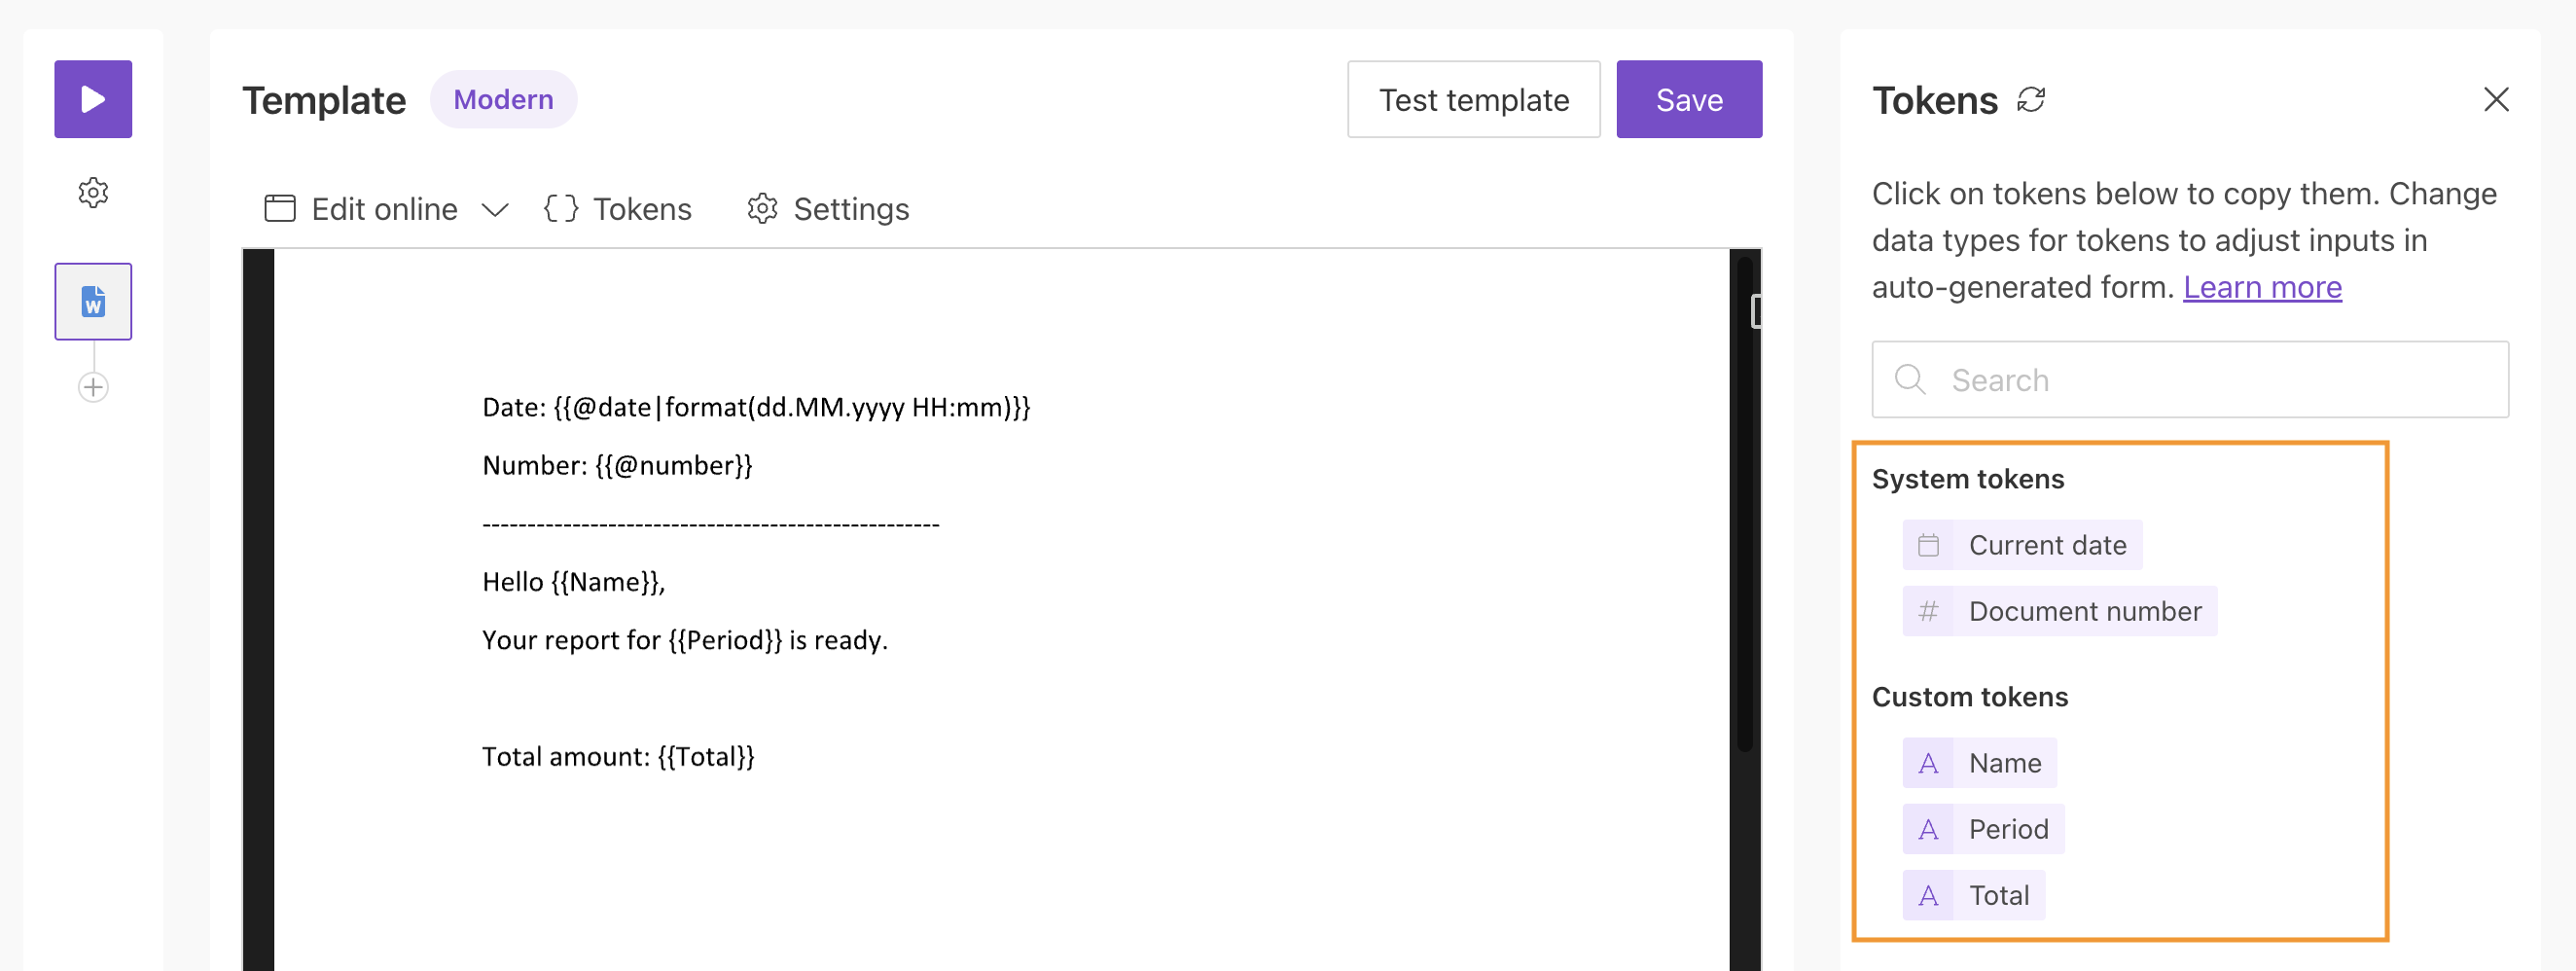Click the hash icon for Document number
This screenshot has height=971, width=2576.
1928,611
